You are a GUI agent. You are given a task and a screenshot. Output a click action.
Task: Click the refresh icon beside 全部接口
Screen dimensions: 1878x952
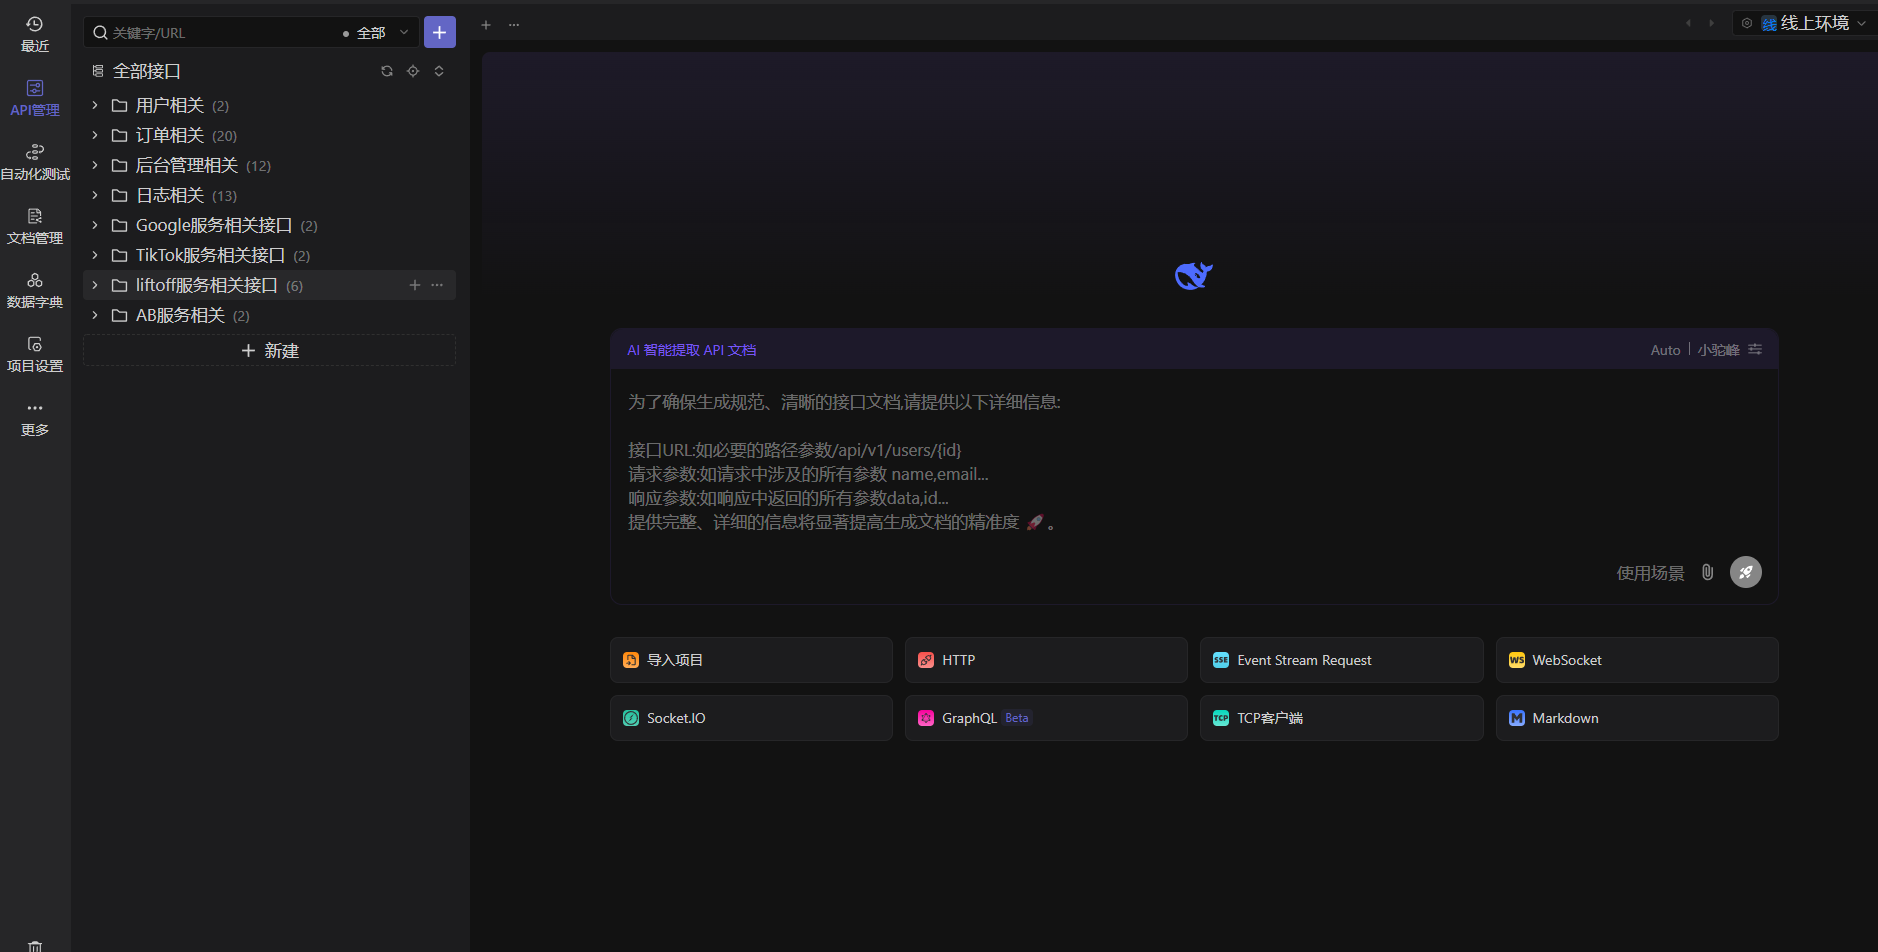coord(387,70)
